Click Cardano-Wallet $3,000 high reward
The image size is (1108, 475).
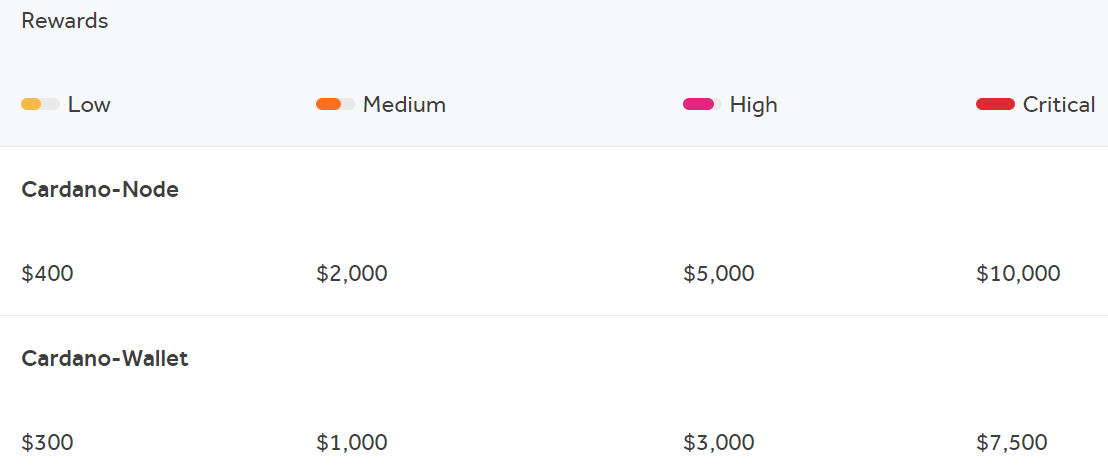(719, 443)
